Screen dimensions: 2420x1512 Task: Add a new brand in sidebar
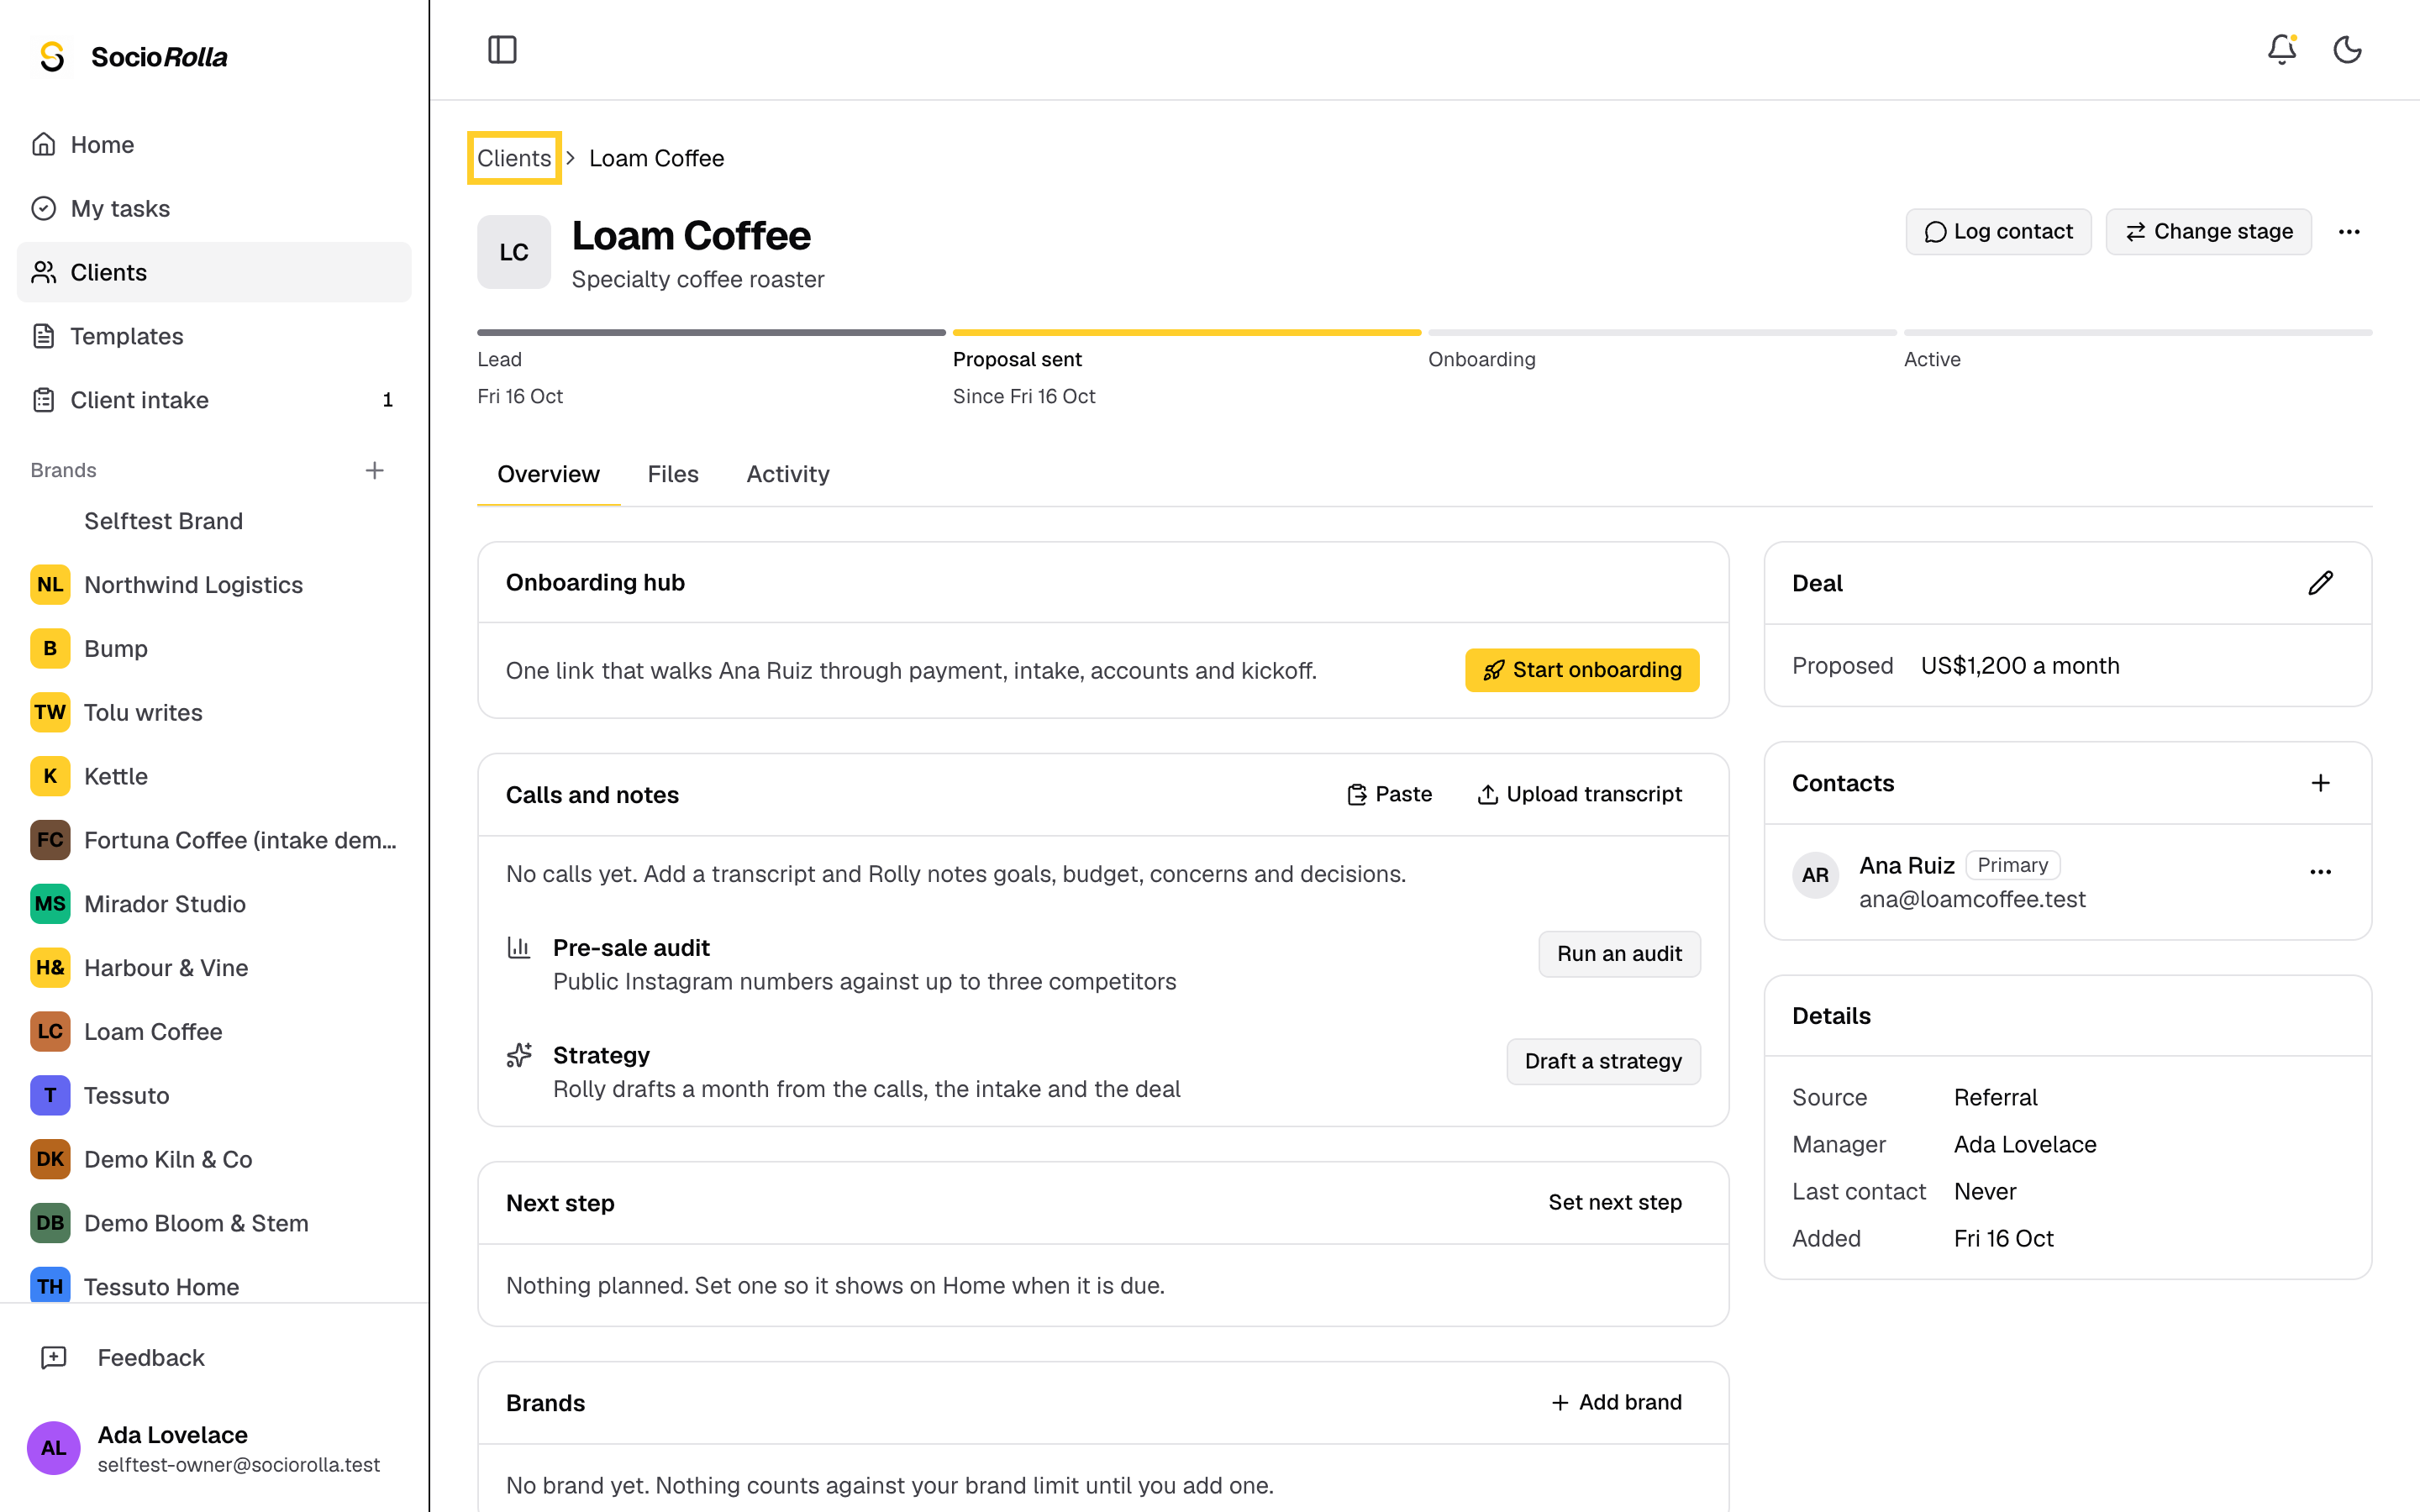pos(374,470)
